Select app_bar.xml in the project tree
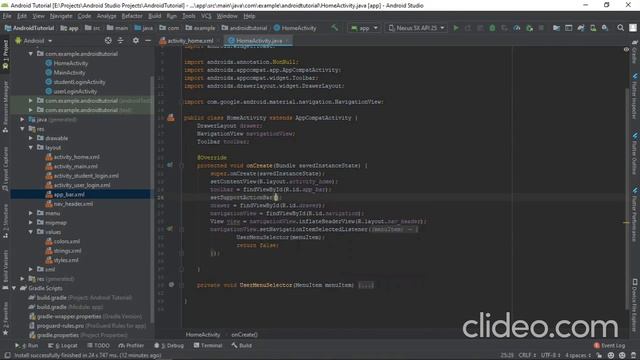640x360 pixels. click(x=69, y=195)
